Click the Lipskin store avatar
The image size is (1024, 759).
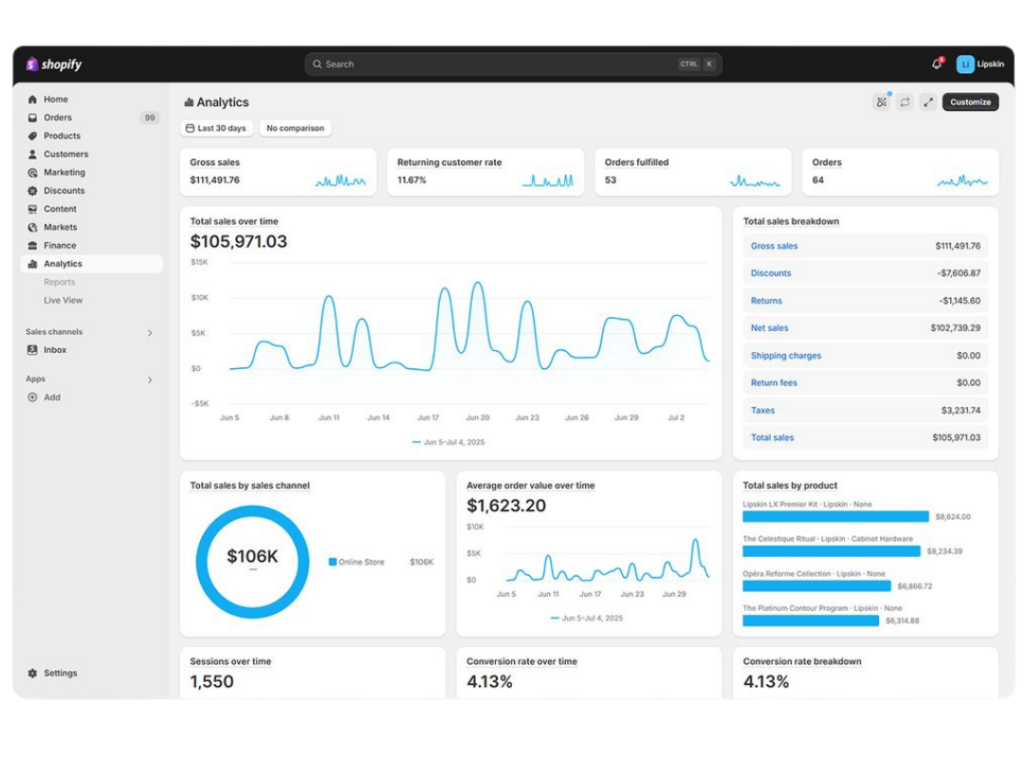965,64
